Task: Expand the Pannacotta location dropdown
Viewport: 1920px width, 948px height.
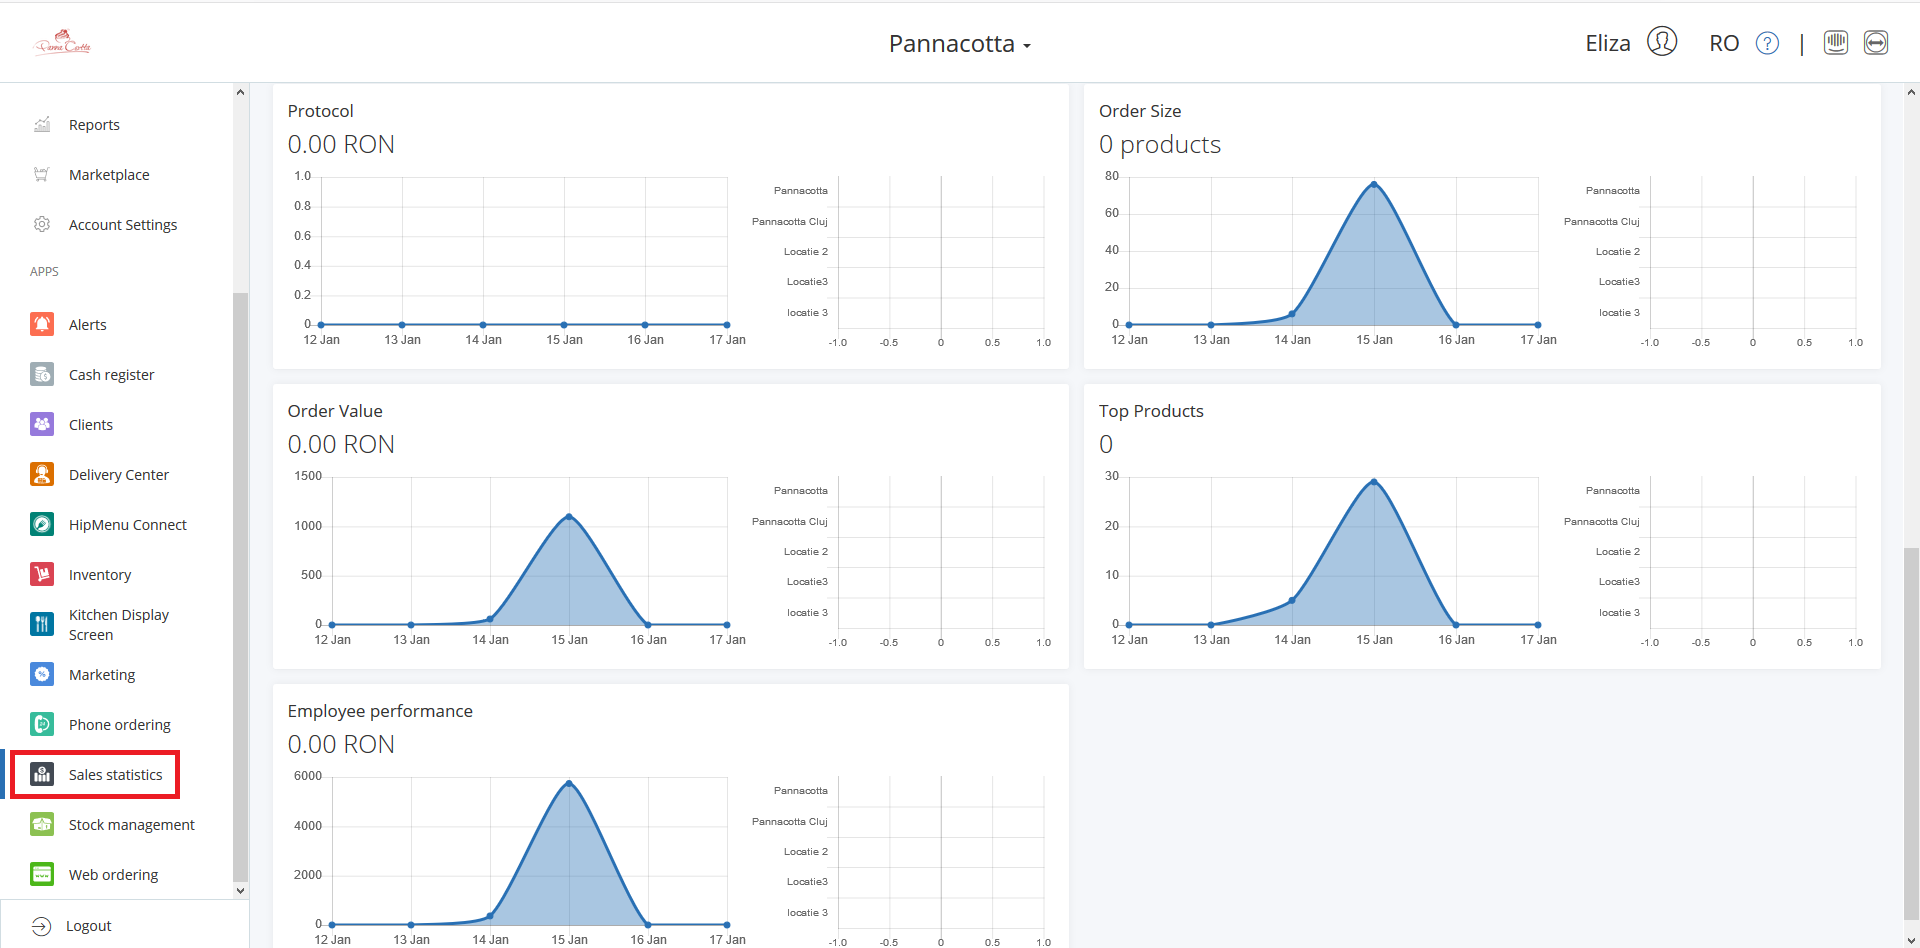Action: [960, 44]
